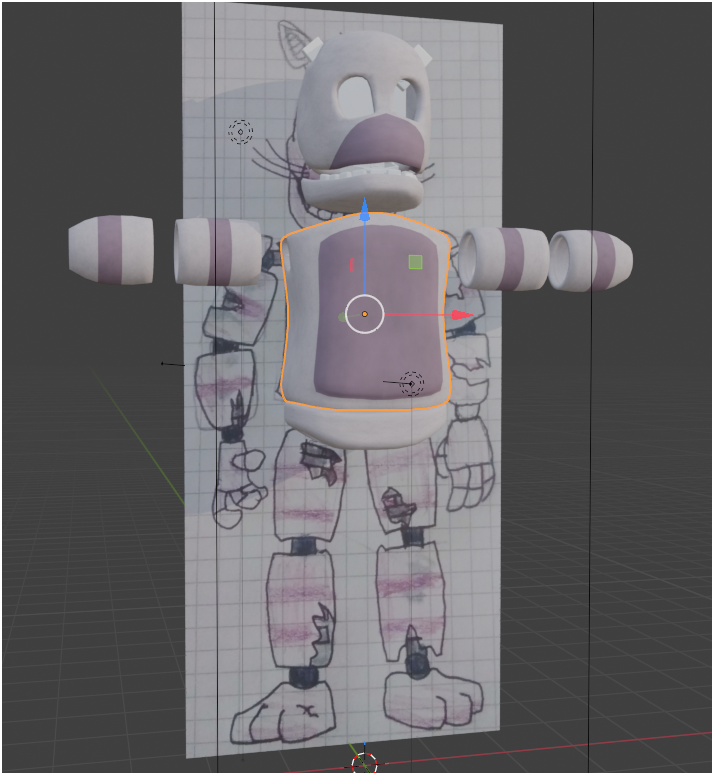This screenshot has height=775, width=714.
Task: Select the white pelvis piece below torso
Action: point(366,428)
